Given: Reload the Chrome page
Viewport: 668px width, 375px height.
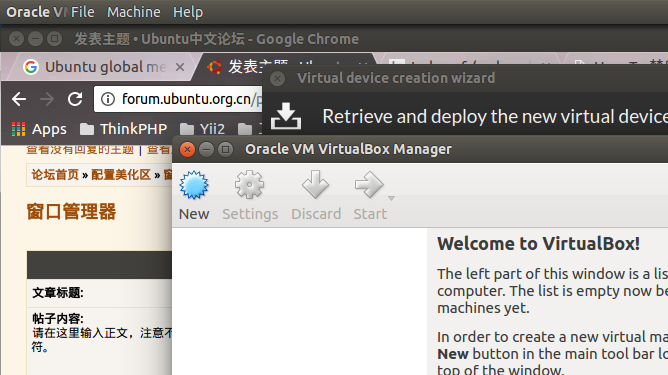Looking at the screenshot, I should coord(75,99).
